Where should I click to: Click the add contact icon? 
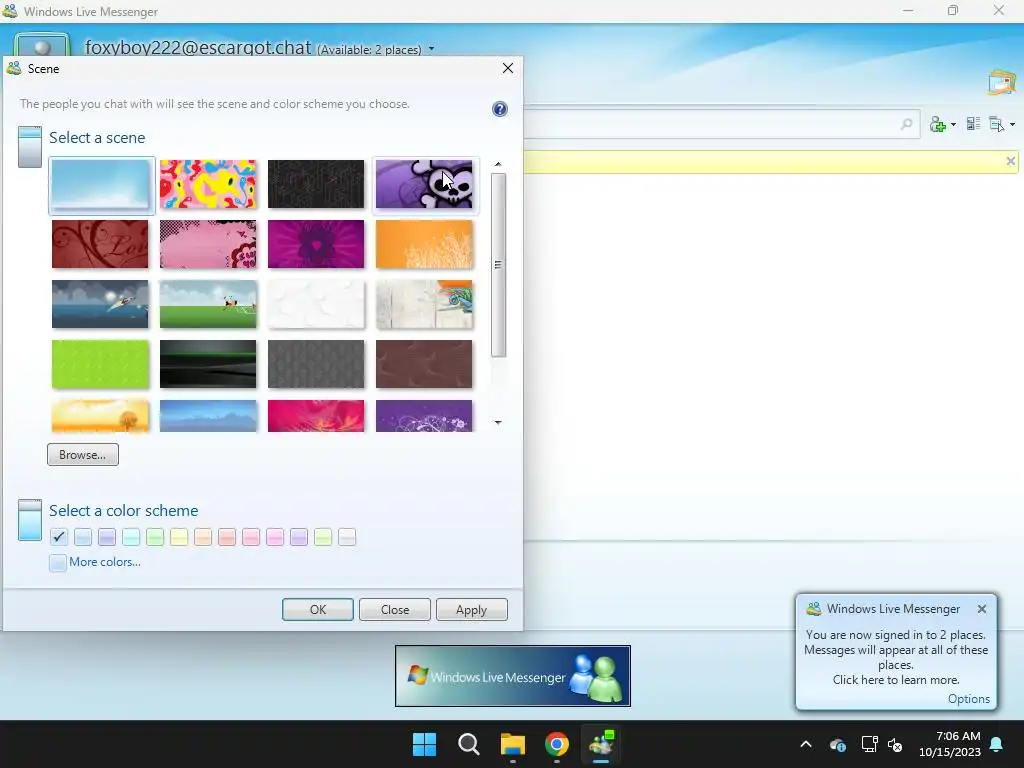[938, 124]
